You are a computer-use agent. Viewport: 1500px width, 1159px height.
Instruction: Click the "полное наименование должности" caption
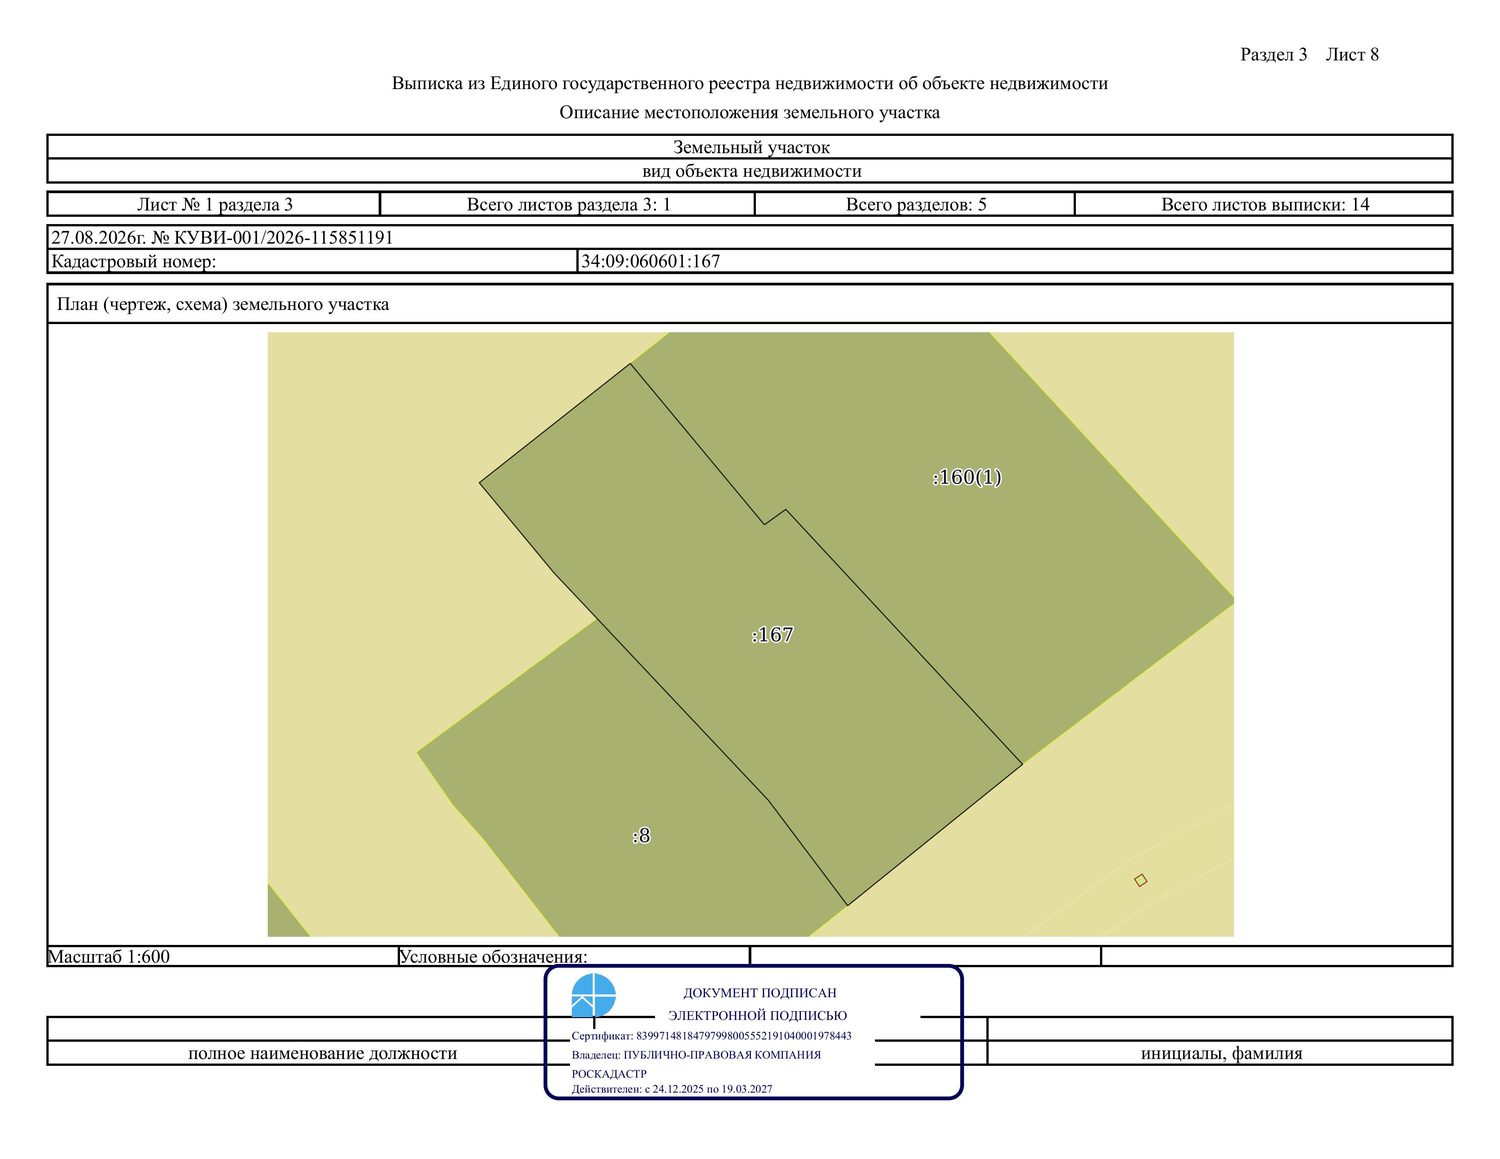coord(322,1053)
